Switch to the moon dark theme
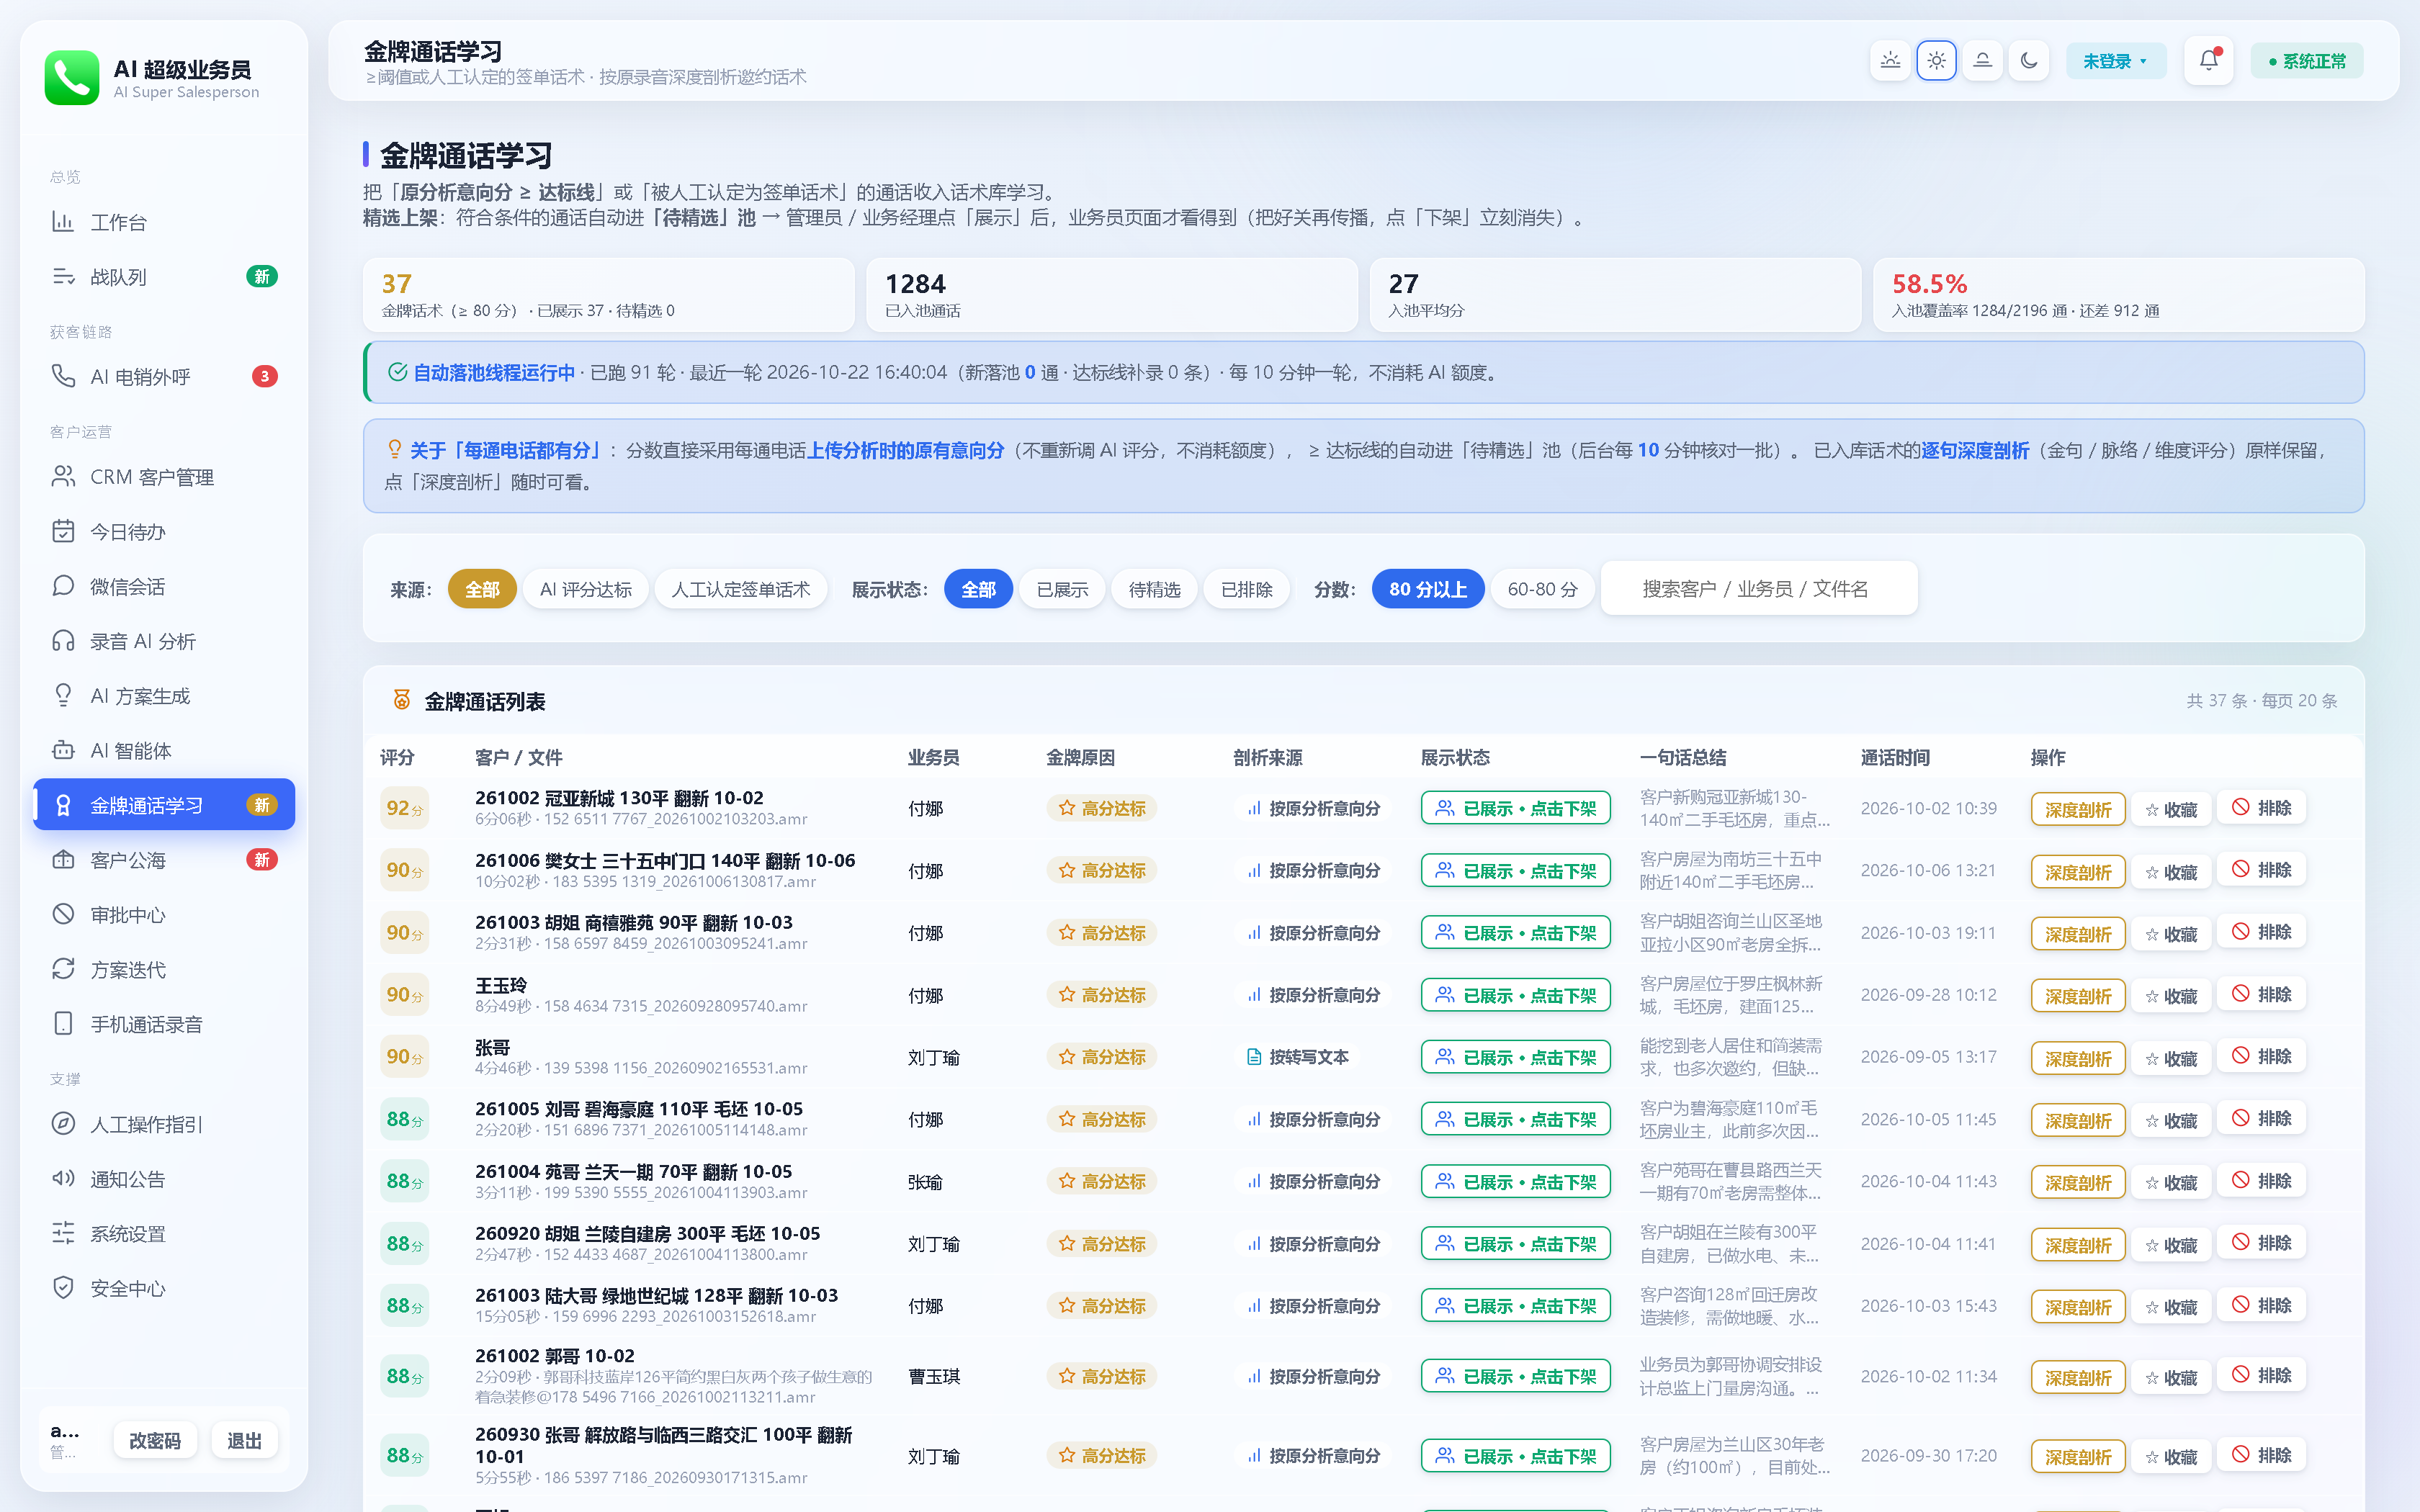Image resolution: width=2420 pixels, height=1512 pixels. pos(2028,61)
